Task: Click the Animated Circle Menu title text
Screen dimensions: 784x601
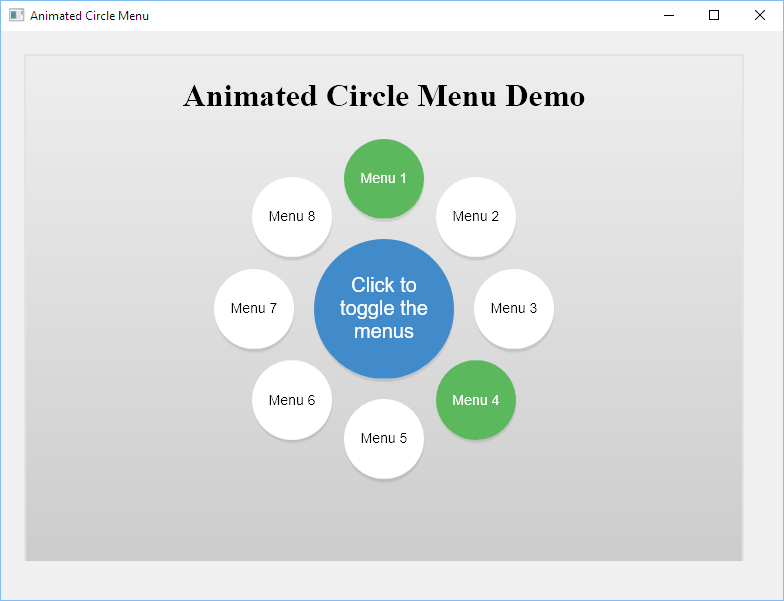Action: click(90, 16)
